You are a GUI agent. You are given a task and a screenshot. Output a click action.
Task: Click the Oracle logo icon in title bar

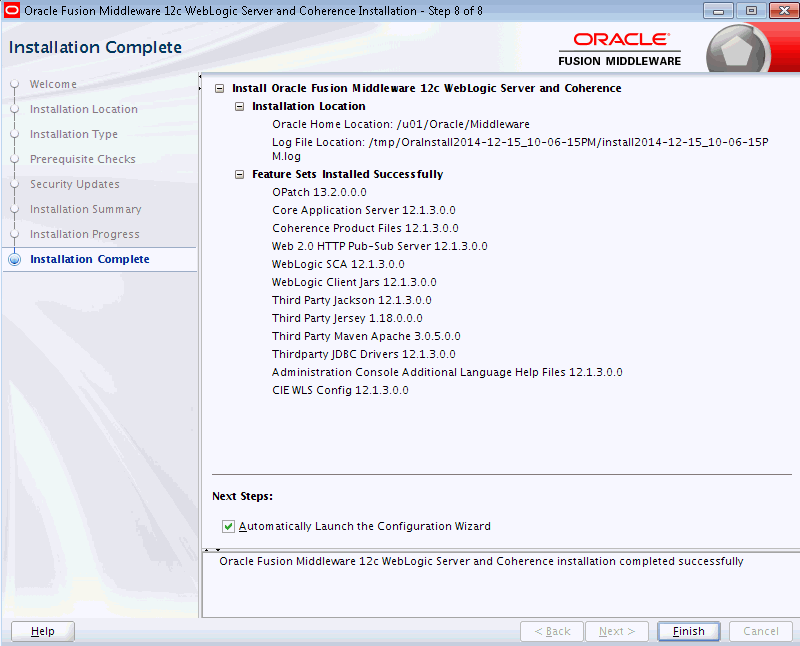click(11, 10)
